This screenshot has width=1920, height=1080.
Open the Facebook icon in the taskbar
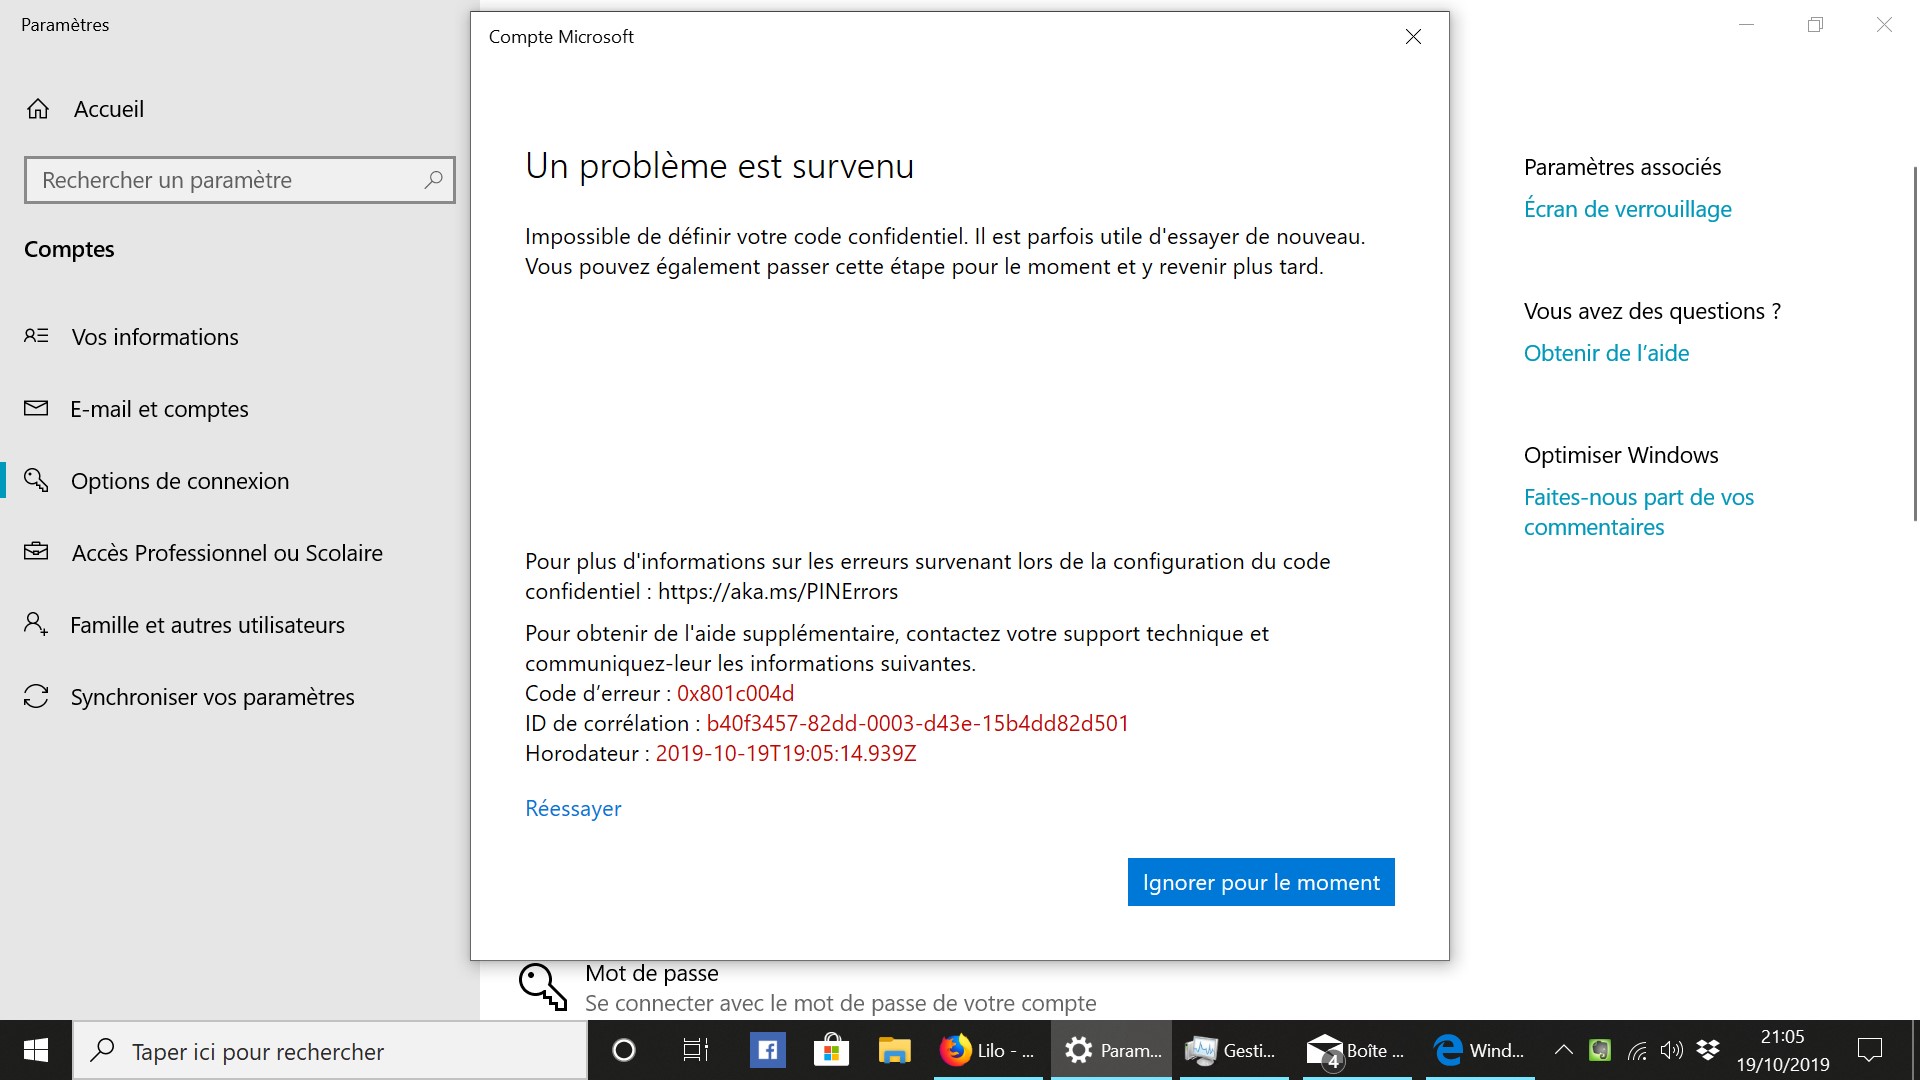pyautogui.click(x=767, y=1050)
